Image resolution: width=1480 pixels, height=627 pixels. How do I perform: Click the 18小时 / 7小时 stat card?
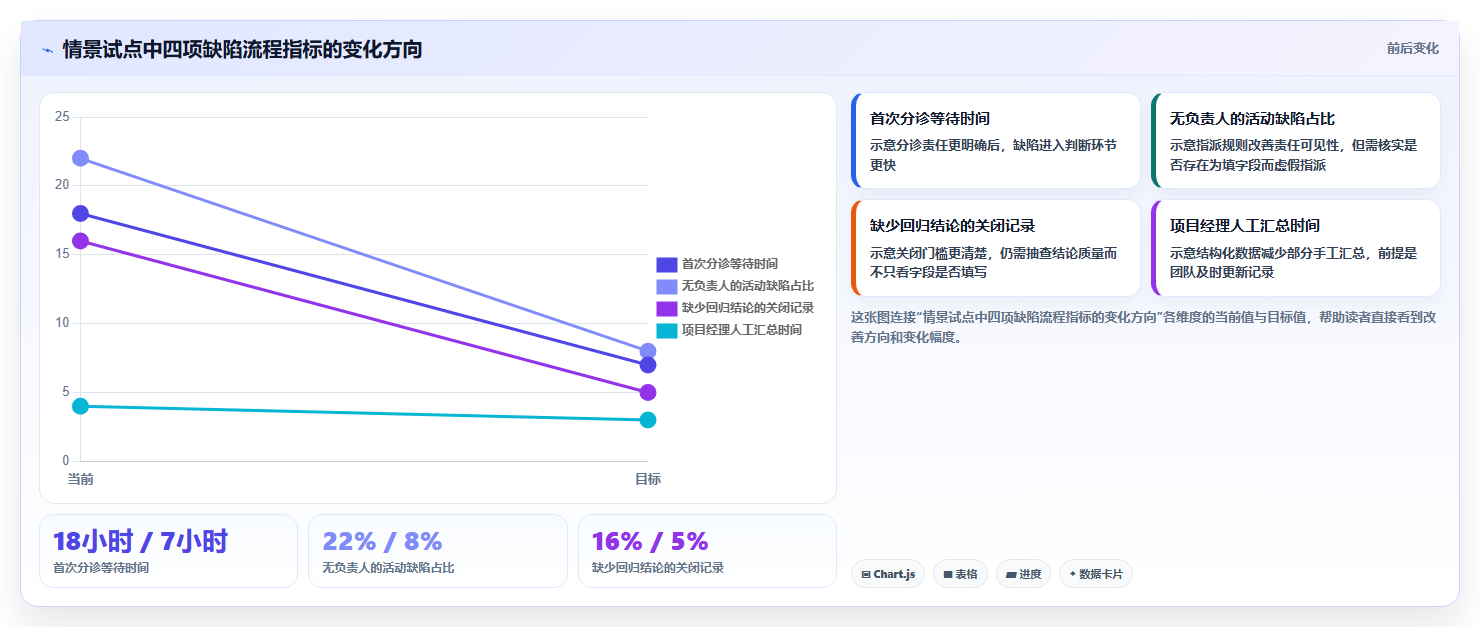(x=168, y=551)
